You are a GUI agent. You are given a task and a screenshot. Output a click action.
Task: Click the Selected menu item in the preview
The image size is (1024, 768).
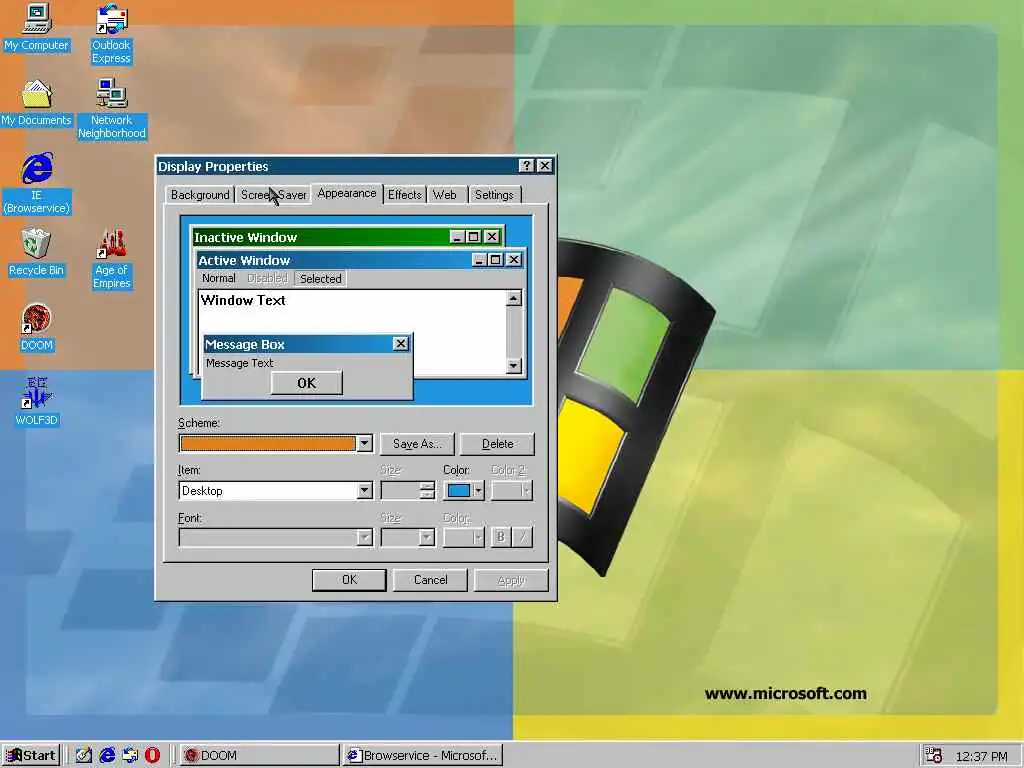tap(321, 279)
